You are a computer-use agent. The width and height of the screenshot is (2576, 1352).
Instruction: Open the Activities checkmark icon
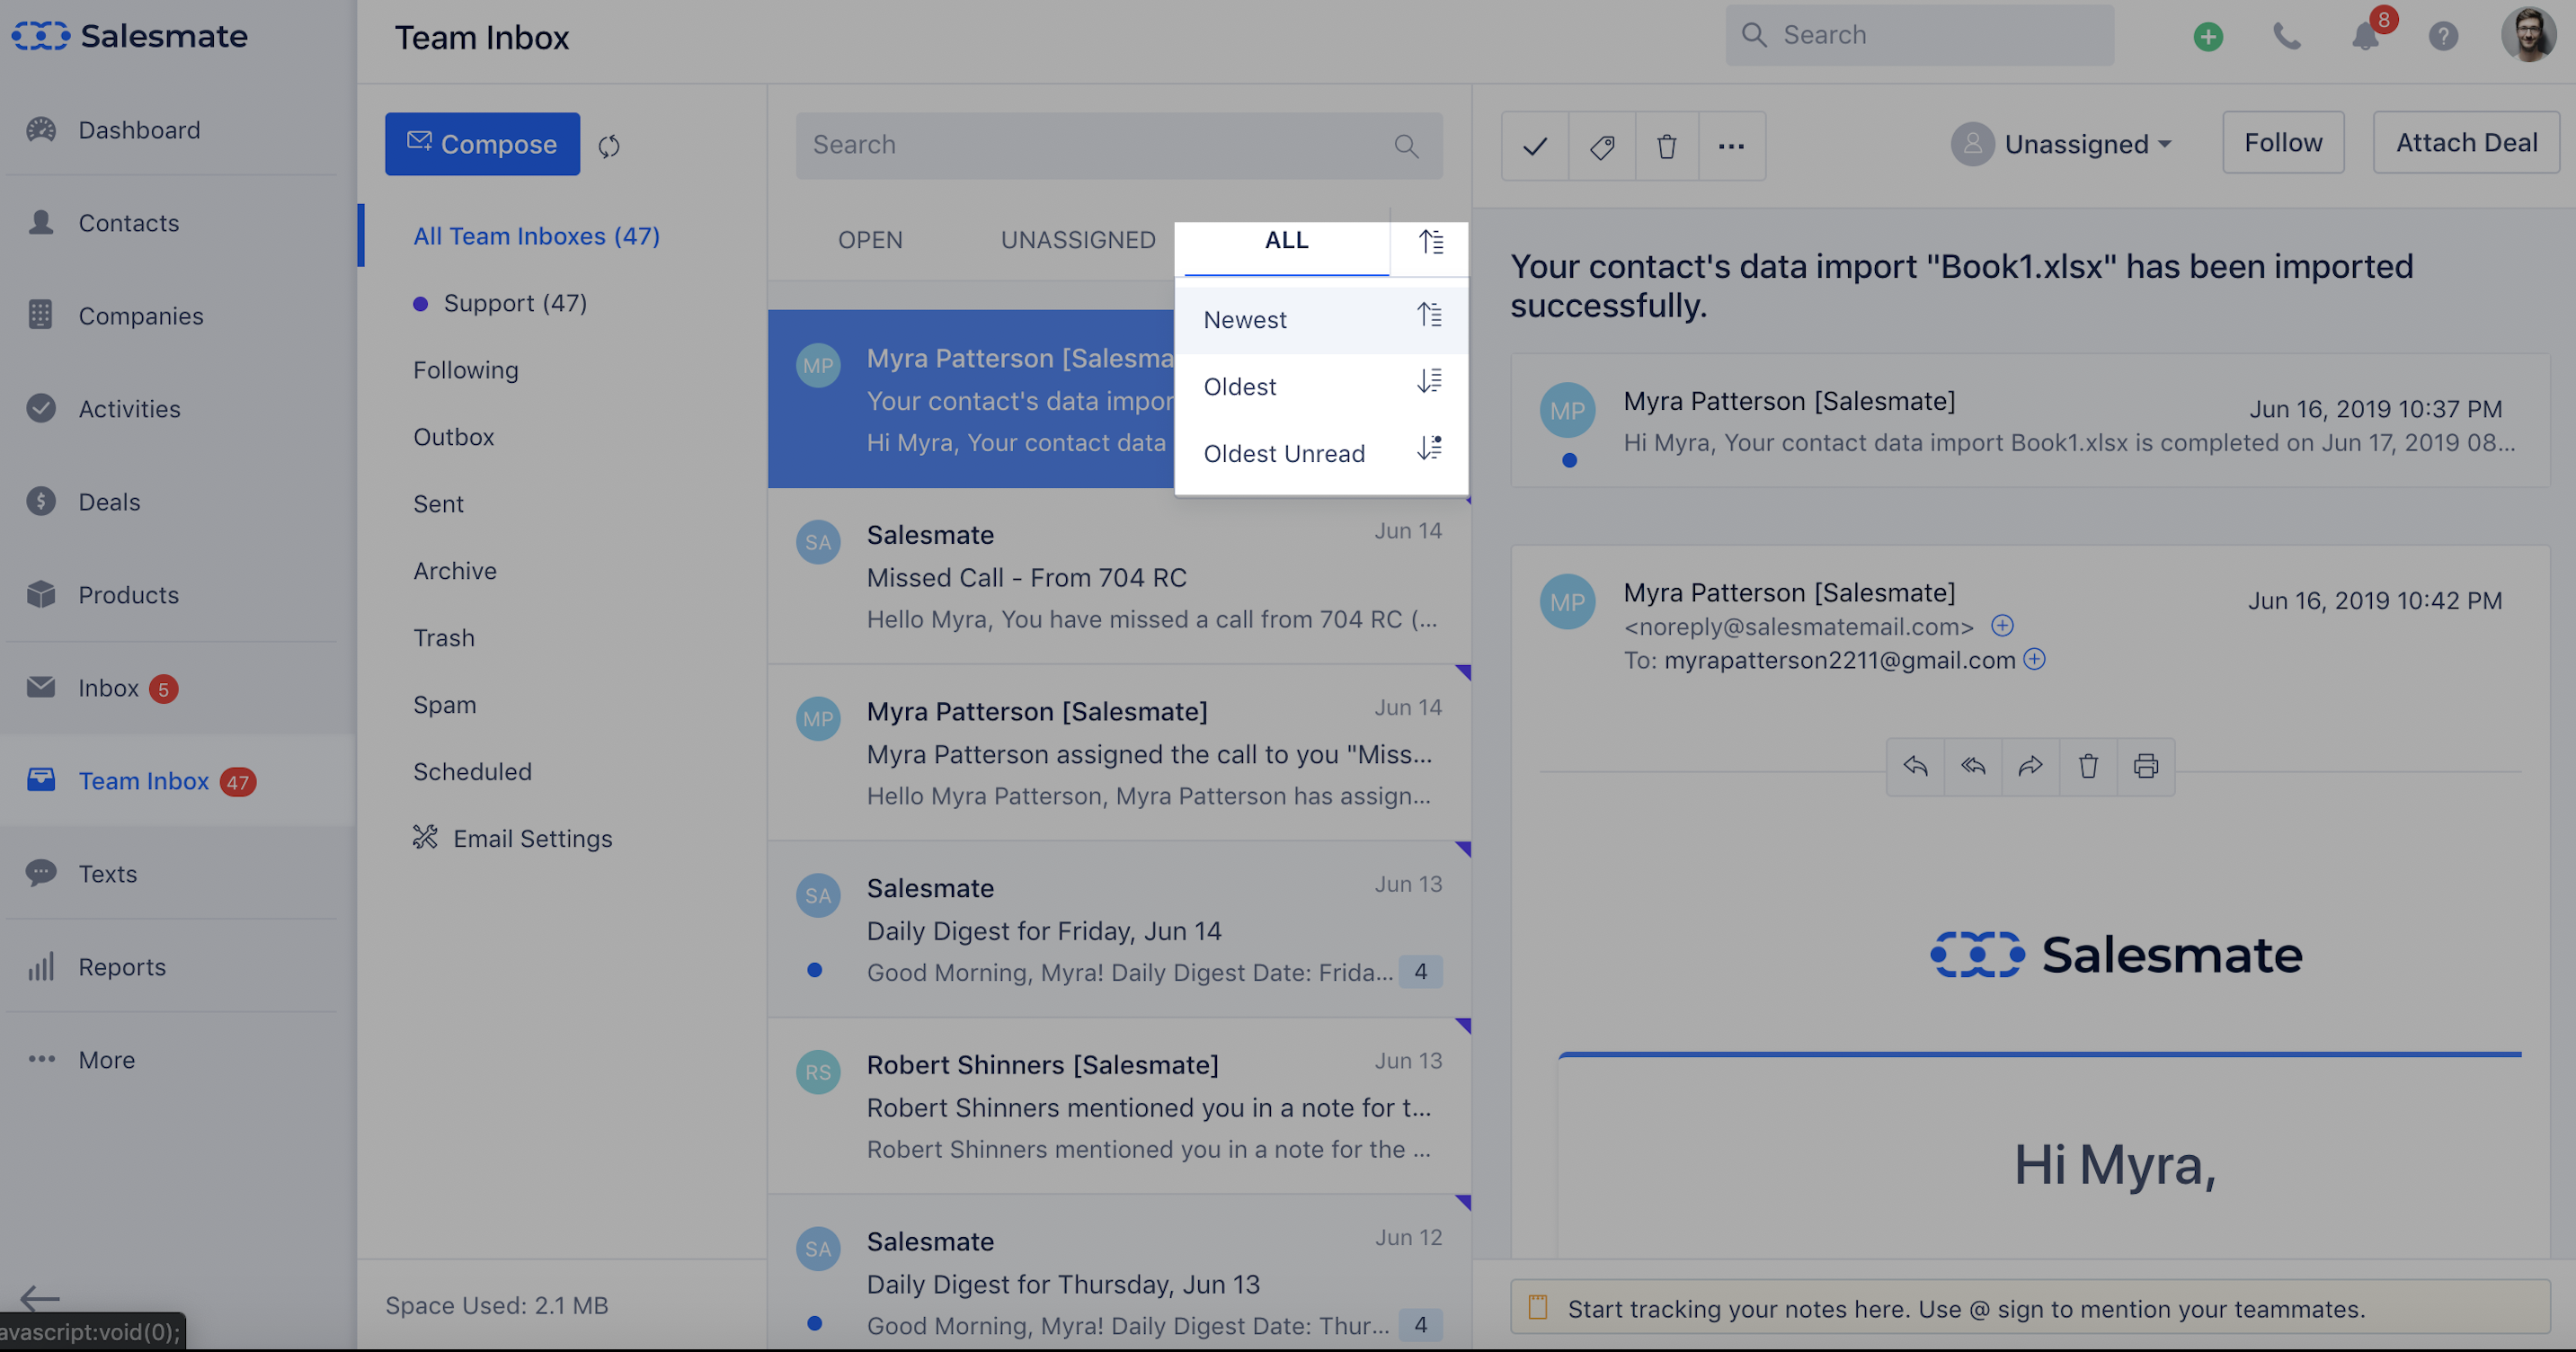tap(41, 408)
